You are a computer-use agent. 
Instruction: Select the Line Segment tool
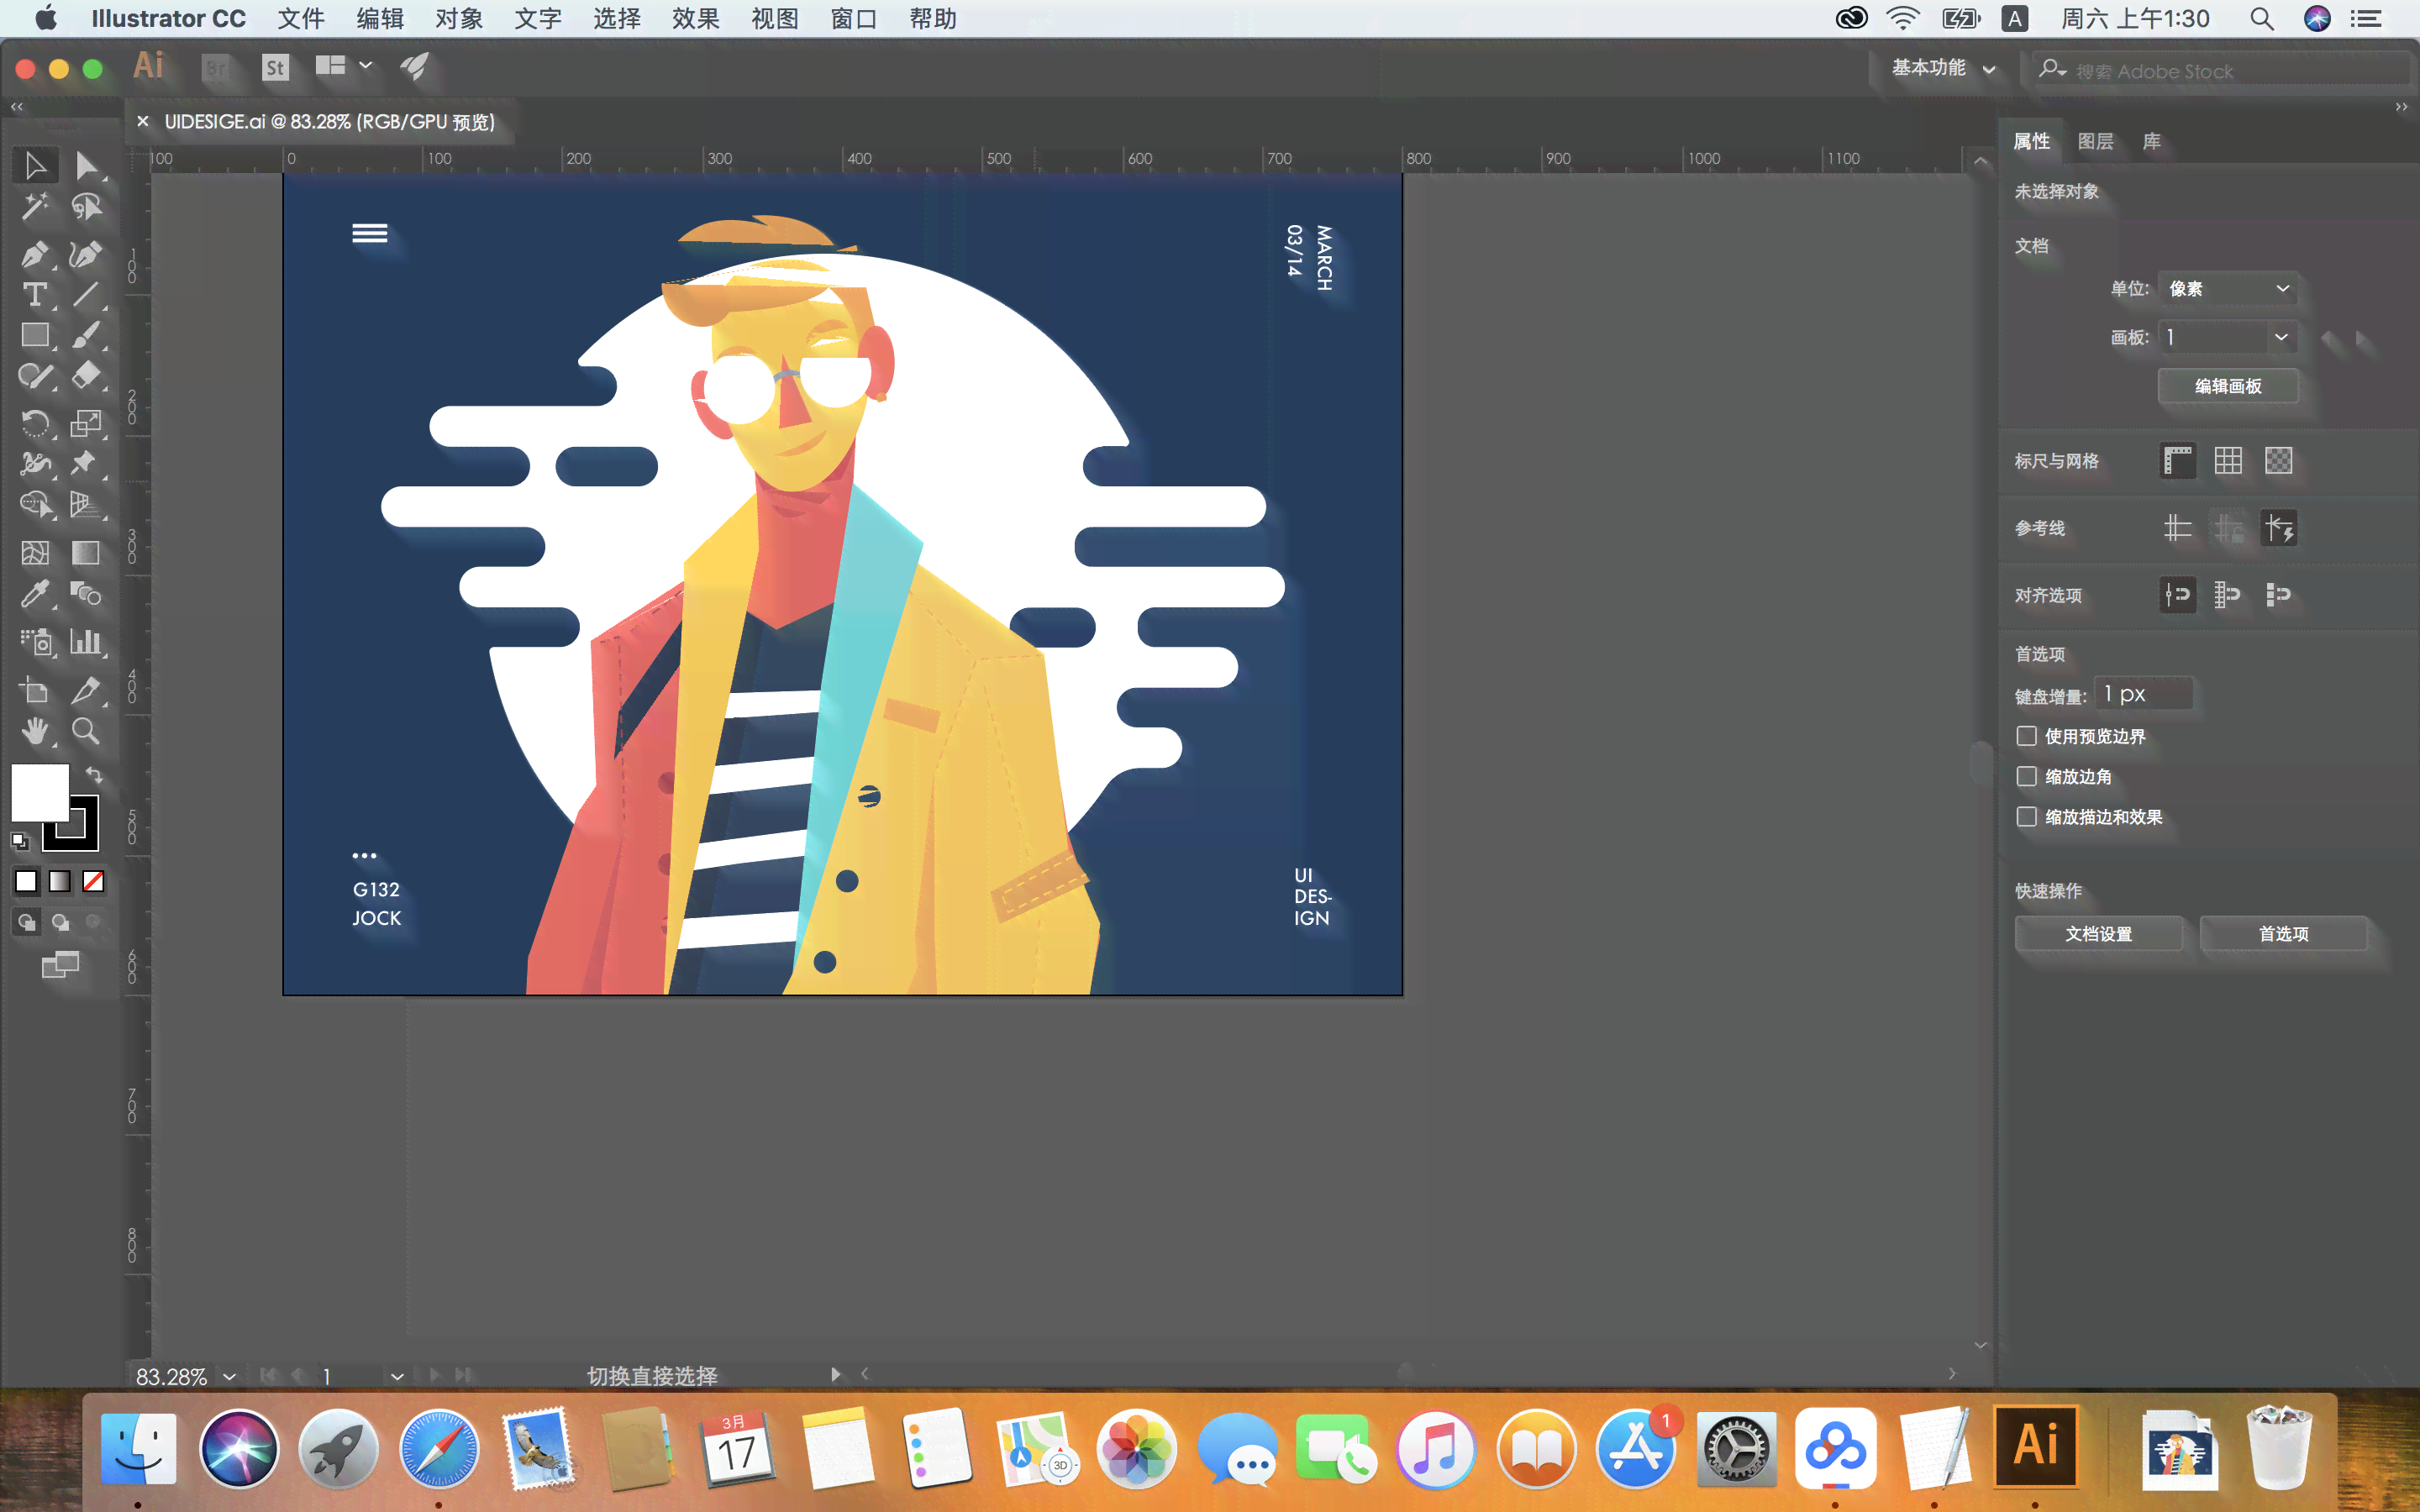click(87, 295)
